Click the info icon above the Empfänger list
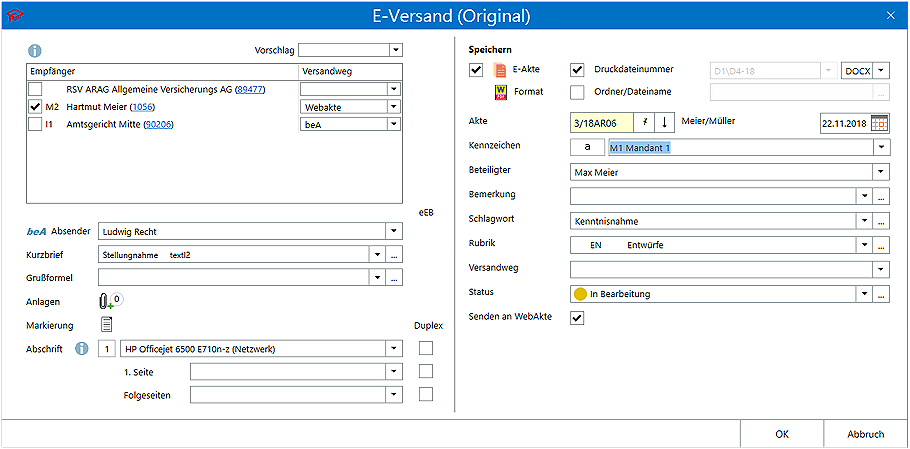 (34, 50)
